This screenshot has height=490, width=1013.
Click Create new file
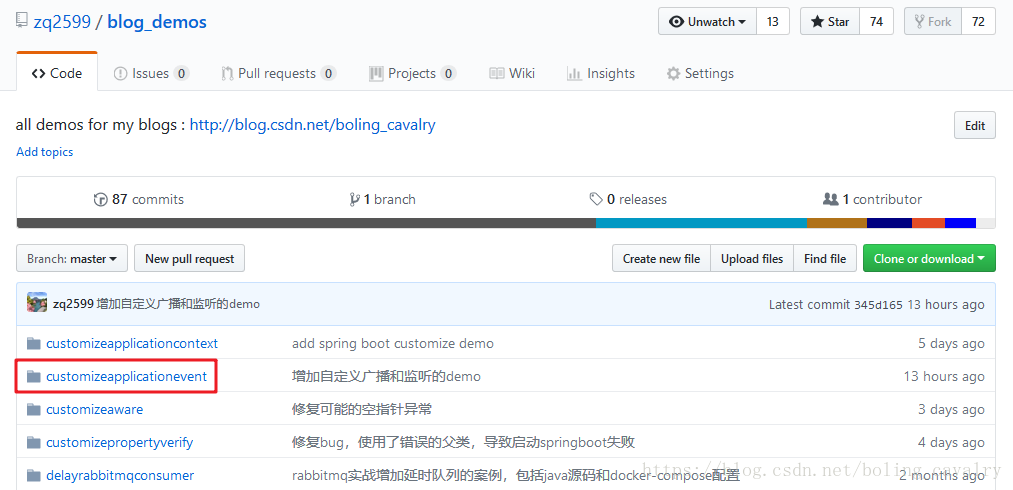click(662, 259)
